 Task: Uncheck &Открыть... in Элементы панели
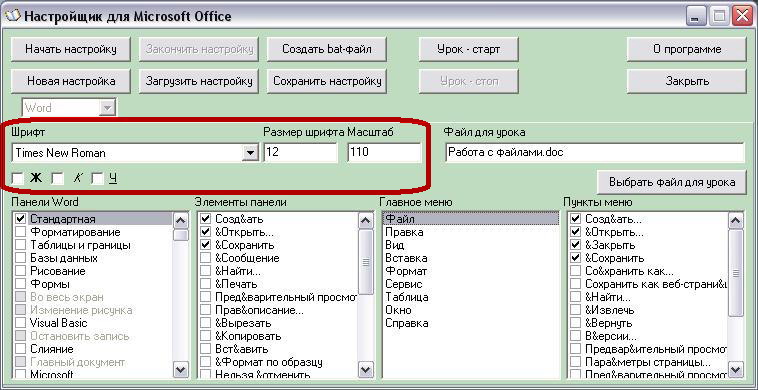205,232
